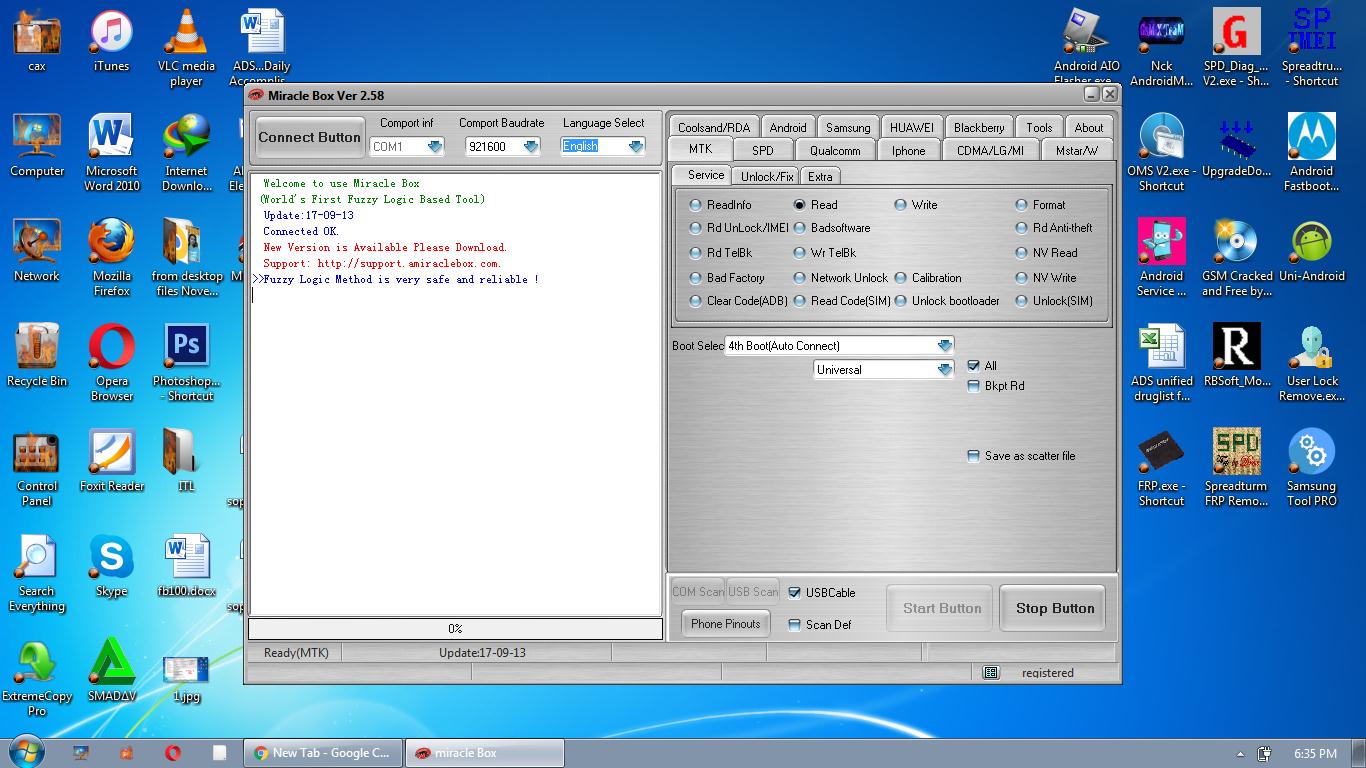Image resolution: width=1366 pixels, height=768 pixels.
Task: Open the Universal model dropdown
Action: 944,370
